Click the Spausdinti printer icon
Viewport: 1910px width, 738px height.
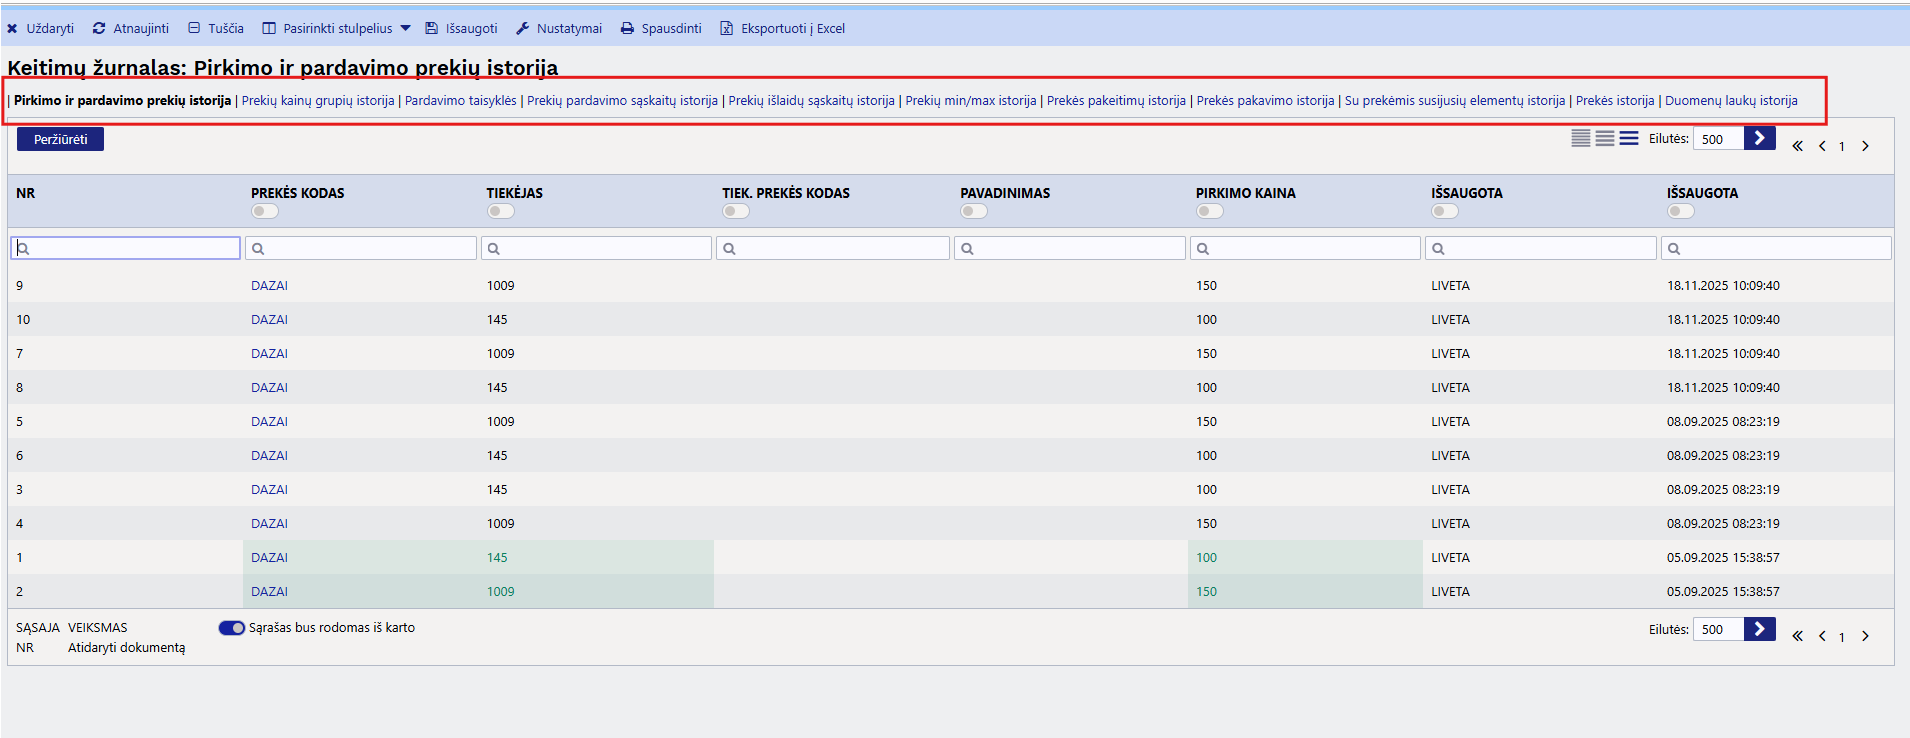pos(627,28)
